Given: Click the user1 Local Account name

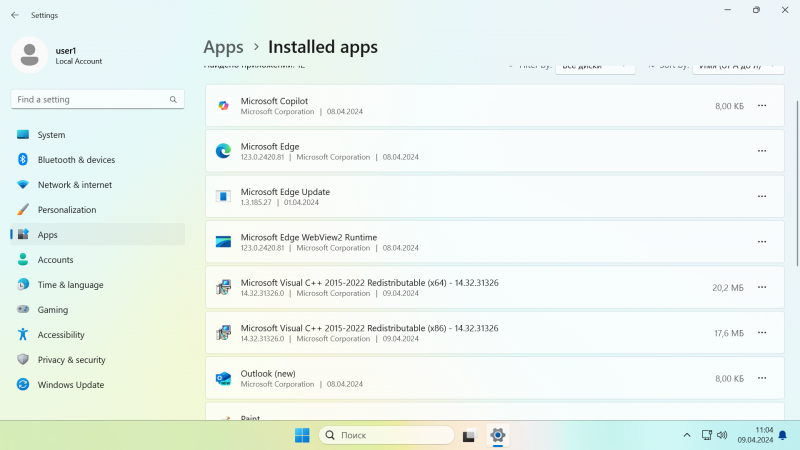Looking at the screenshot, I should point(79,56).
